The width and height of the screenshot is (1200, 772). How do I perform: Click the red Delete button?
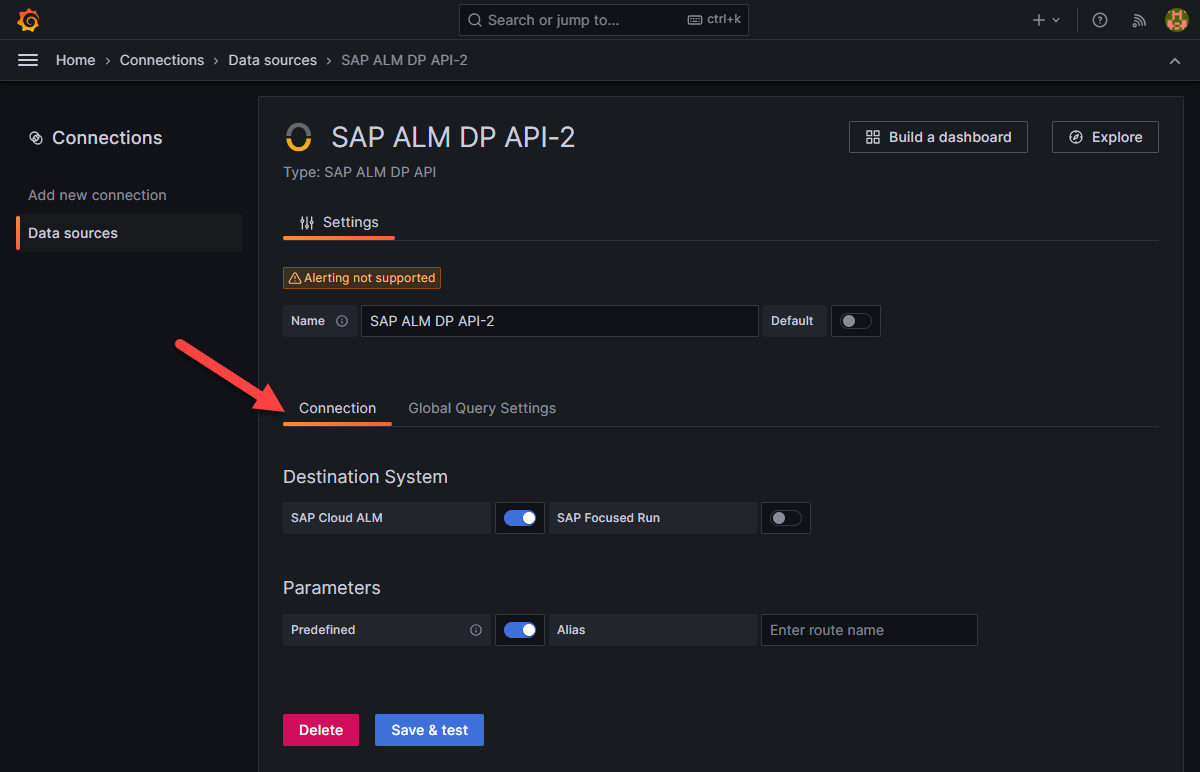click(x=321, y=730)
